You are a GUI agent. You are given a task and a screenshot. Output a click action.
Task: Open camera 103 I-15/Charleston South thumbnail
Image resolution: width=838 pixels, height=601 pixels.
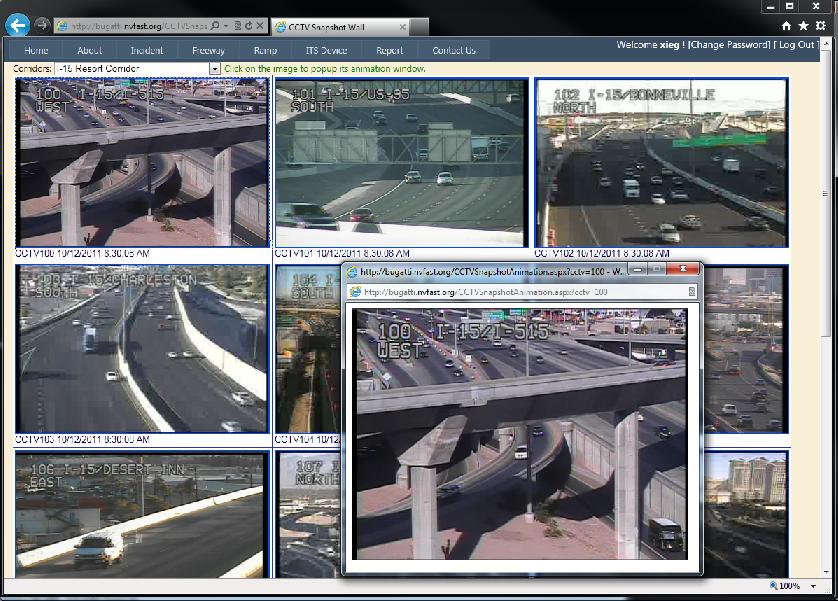coord(142,349)
